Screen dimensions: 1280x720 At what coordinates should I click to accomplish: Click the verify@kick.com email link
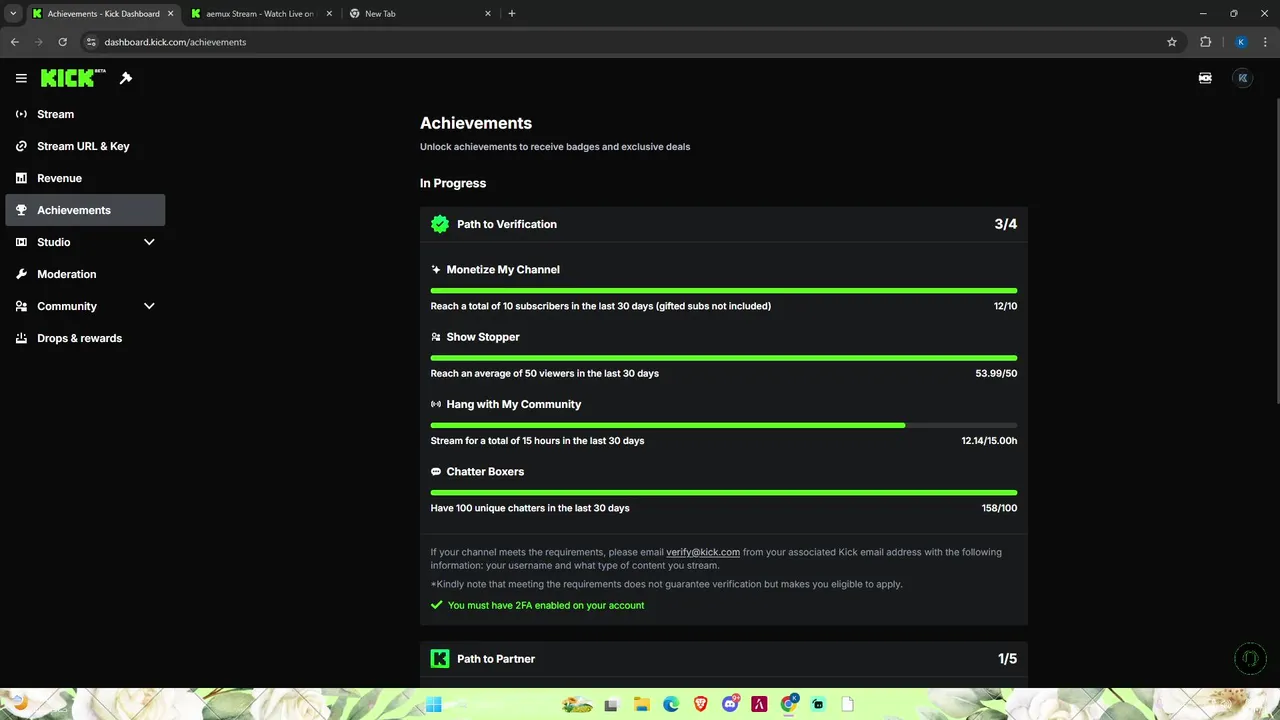(x=703, y=552)
